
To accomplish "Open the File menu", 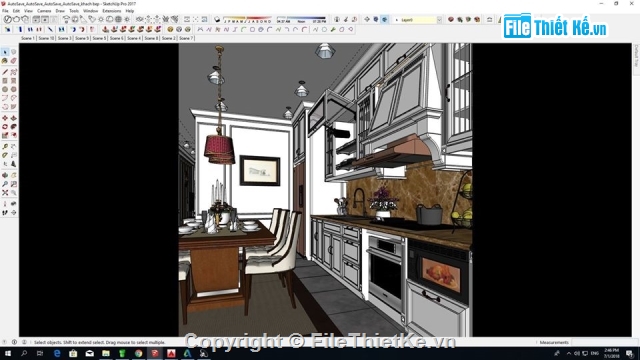I will 5,11.
